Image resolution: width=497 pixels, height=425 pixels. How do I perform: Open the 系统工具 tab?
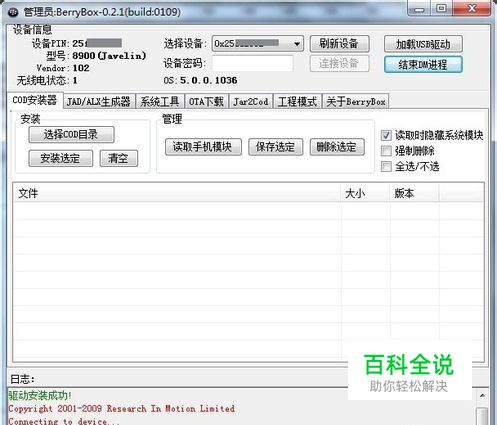coord(160,101)
